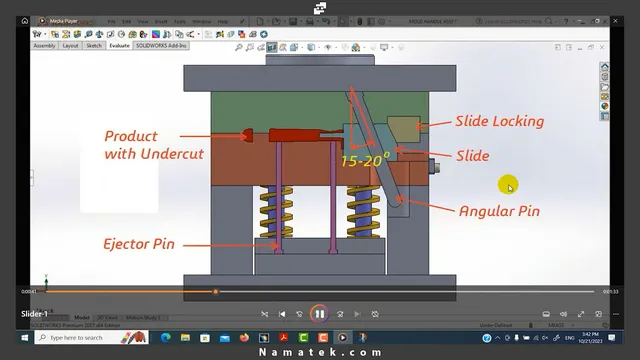640x360 pixels.
Task: Click the Media Player home icon
Action: click(x=25, y=21)
